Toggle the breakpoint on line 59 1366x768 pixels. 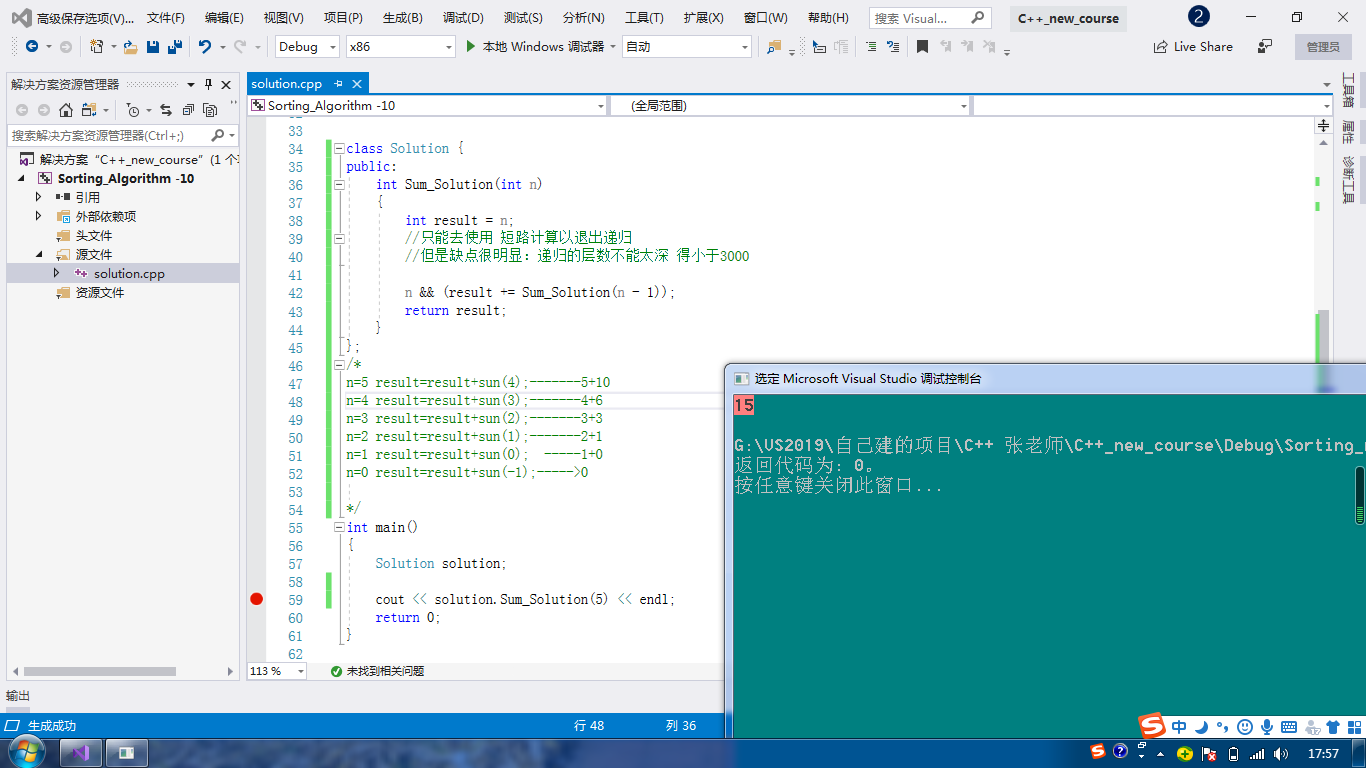pyautogui.click(x=256, y=599)
